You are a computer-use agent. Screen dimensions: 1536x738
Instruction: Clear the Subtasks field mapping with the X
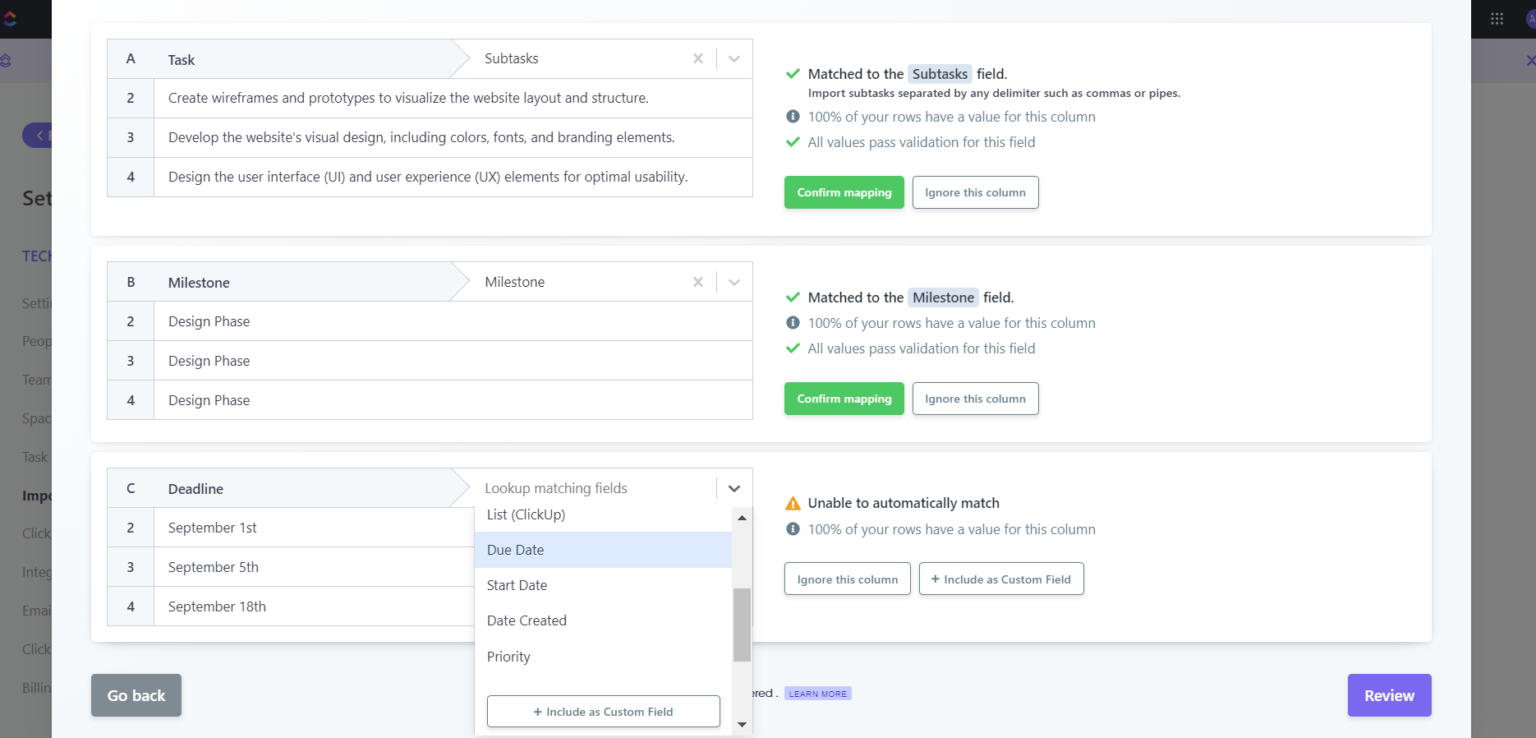tap(697, 58)
